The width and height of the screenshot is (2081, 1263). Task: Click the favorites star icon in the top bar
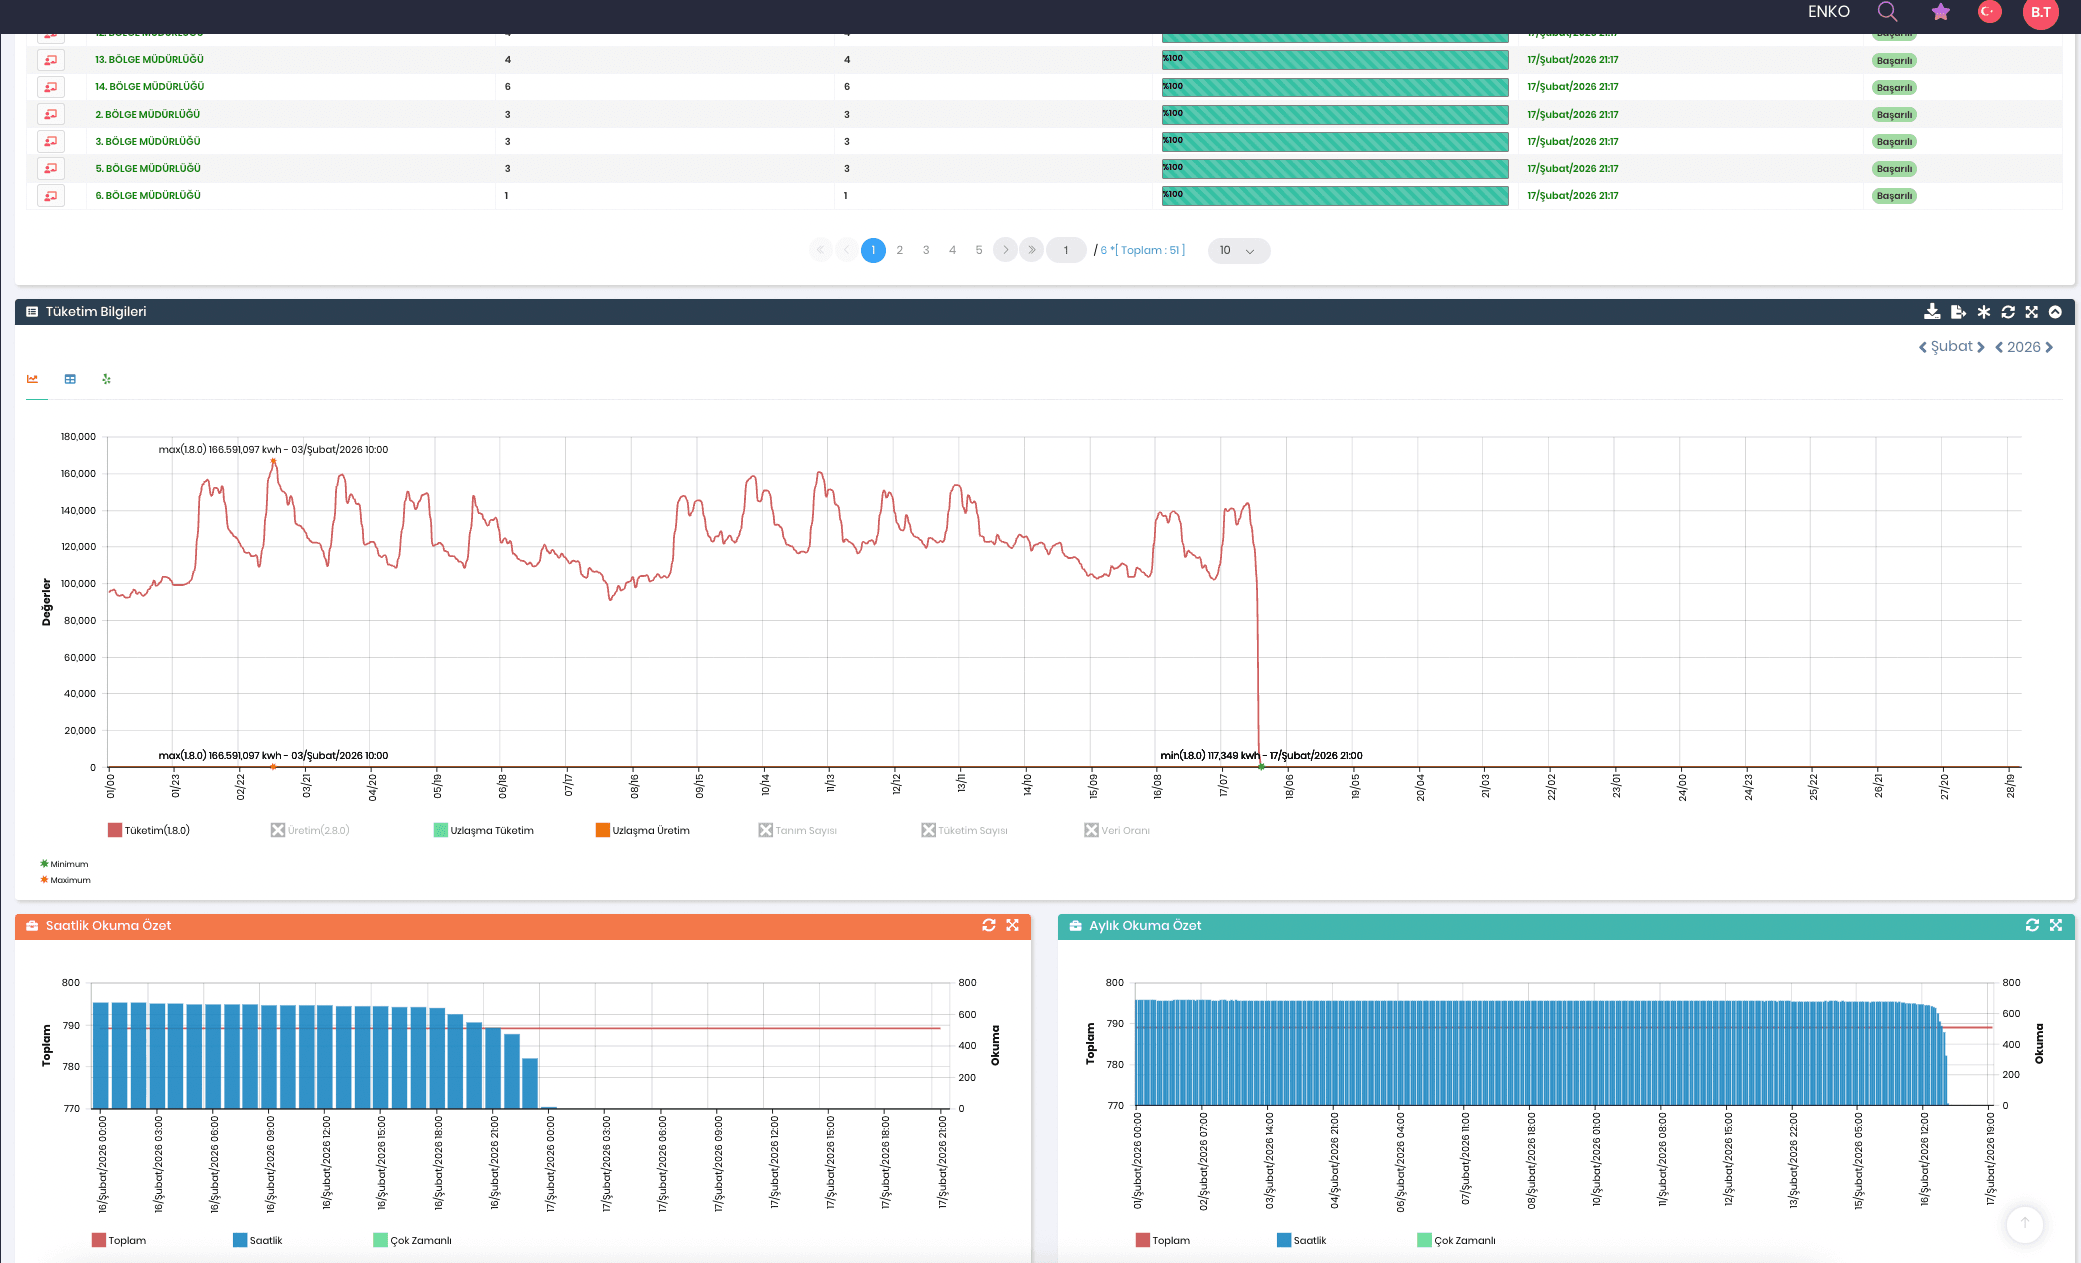1940,12
